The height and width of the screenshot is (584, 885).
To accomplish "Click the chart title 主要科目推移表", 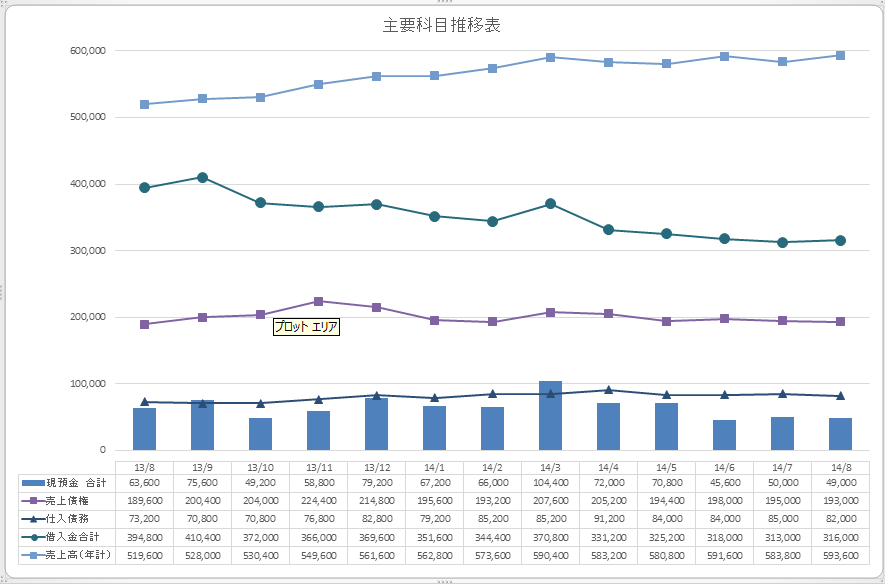I will [441, 26].
